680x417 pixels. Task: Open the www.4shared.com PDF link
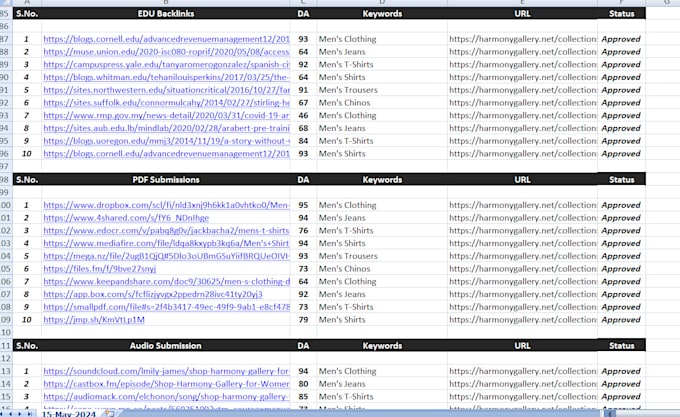coord(126,218)
